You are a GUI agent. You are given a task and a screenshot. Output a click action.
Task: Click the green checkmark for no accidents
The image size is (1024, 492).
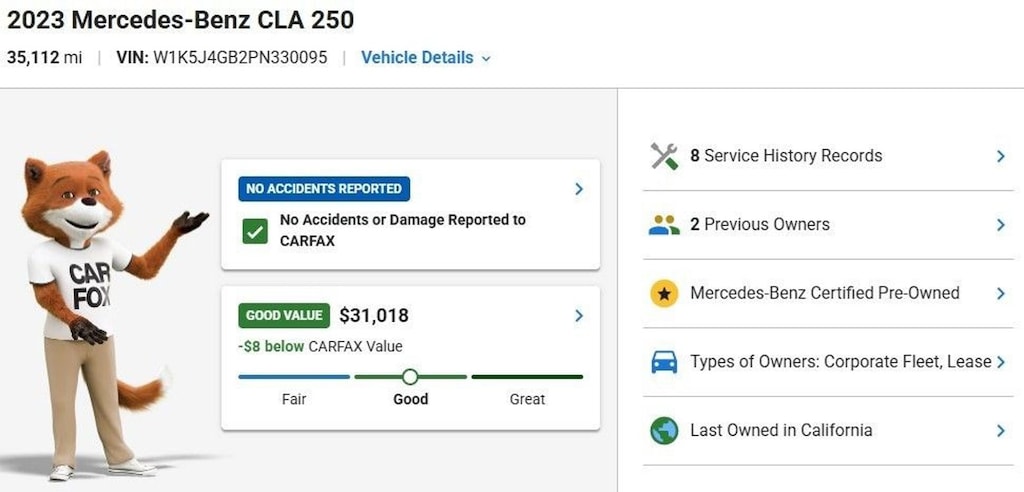click(255, 231)
